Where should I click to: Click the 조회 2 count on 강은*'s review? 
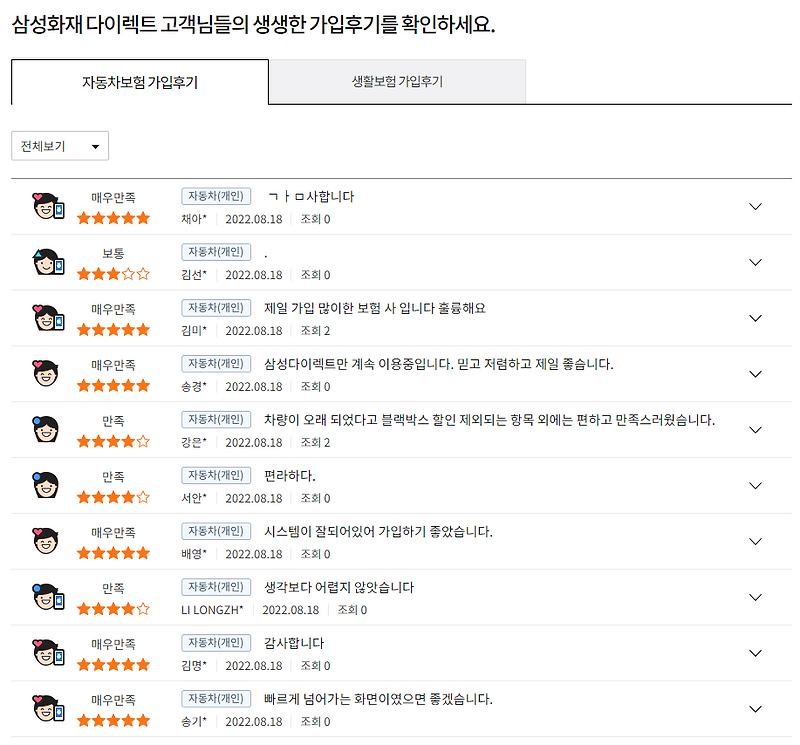click(315, 442)
